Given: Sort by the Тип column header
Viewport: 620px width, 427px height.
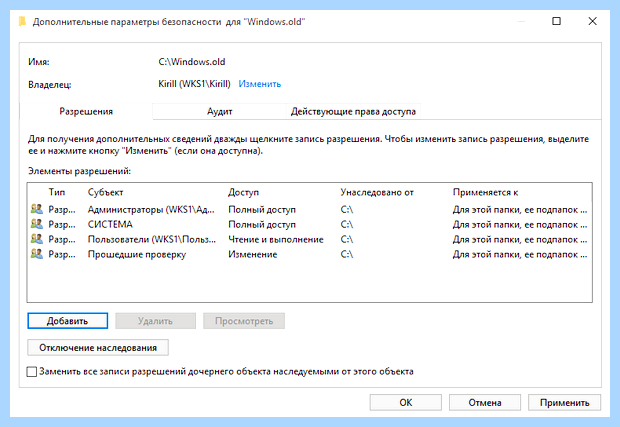Looking at the screenshot, I should tap(57, 192).
